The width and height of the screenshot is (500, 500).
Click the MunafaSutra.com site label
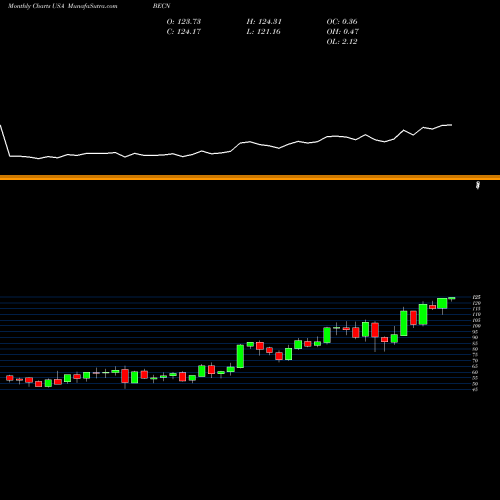point(92,6)
